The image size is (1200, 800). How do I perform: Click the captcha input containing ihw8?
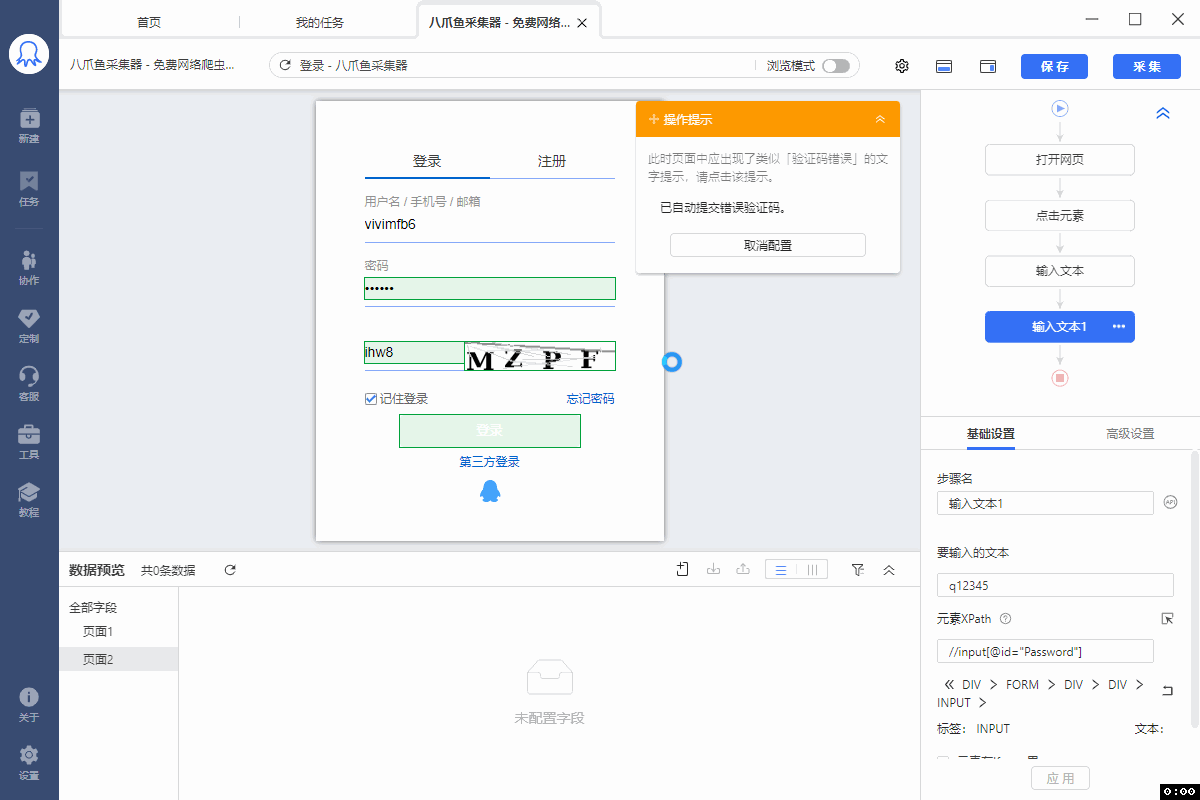pos(414,352)
